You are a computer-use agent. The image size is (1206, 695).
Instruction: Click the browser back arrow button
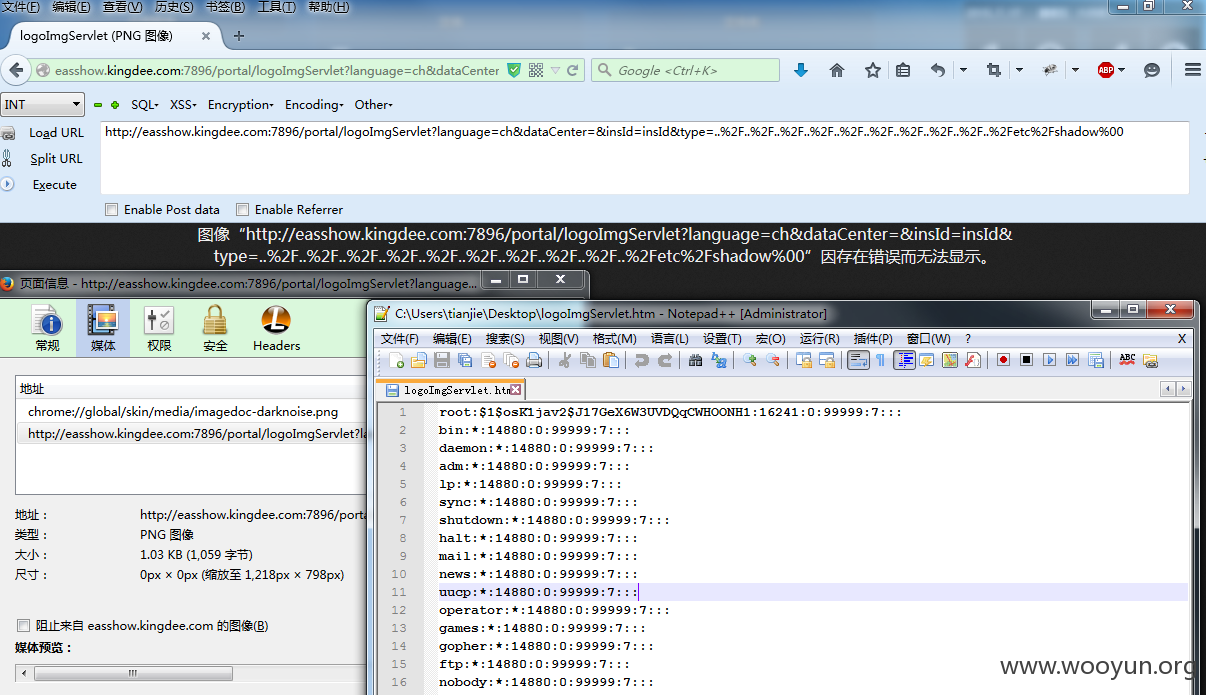[x=16, y=70]
